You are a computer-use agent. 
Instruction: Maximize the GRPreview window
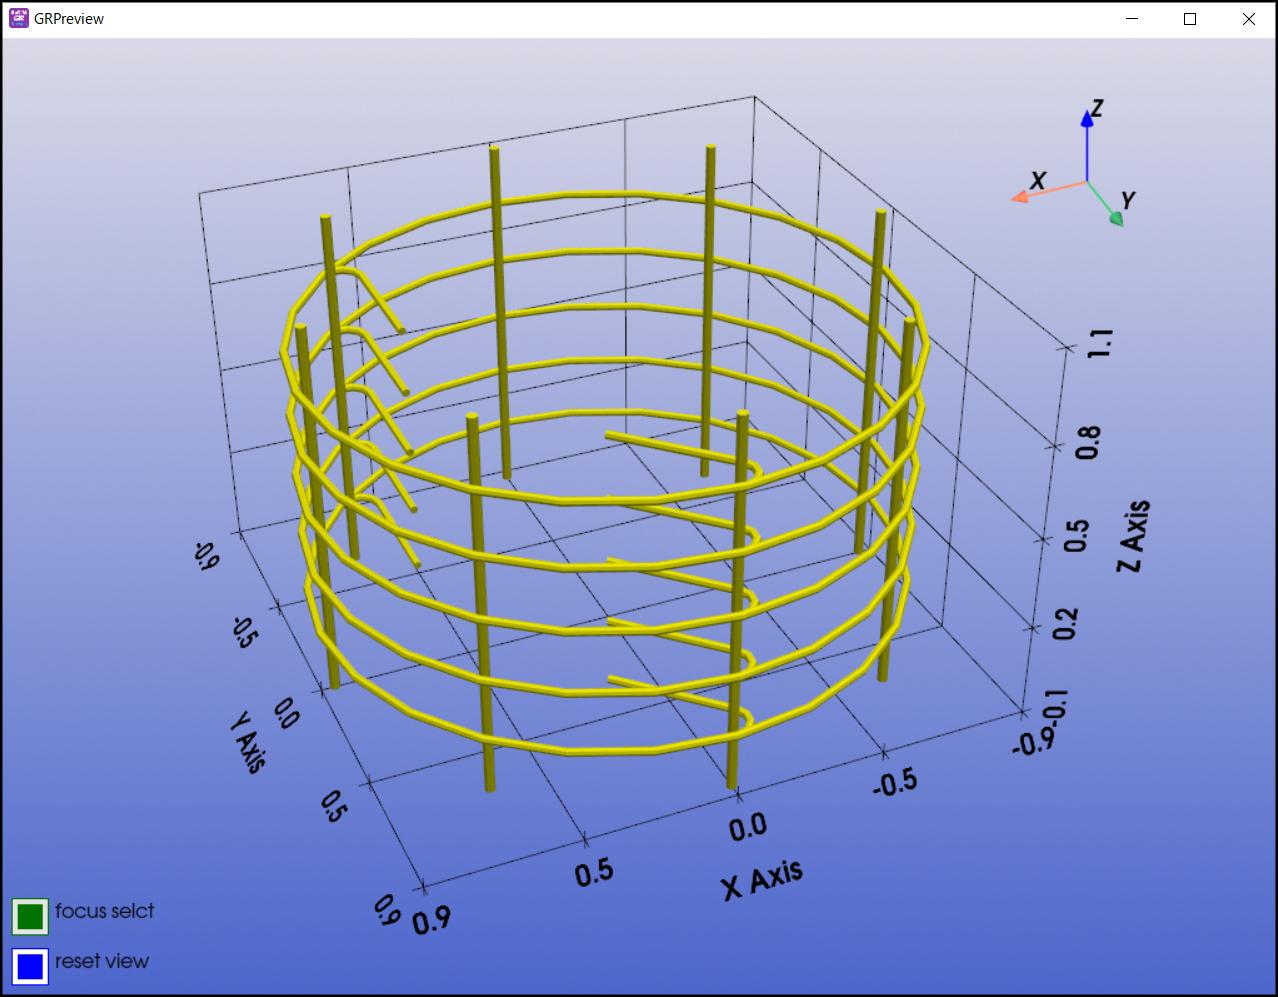pyautogui.click(x=1190, y=19)
